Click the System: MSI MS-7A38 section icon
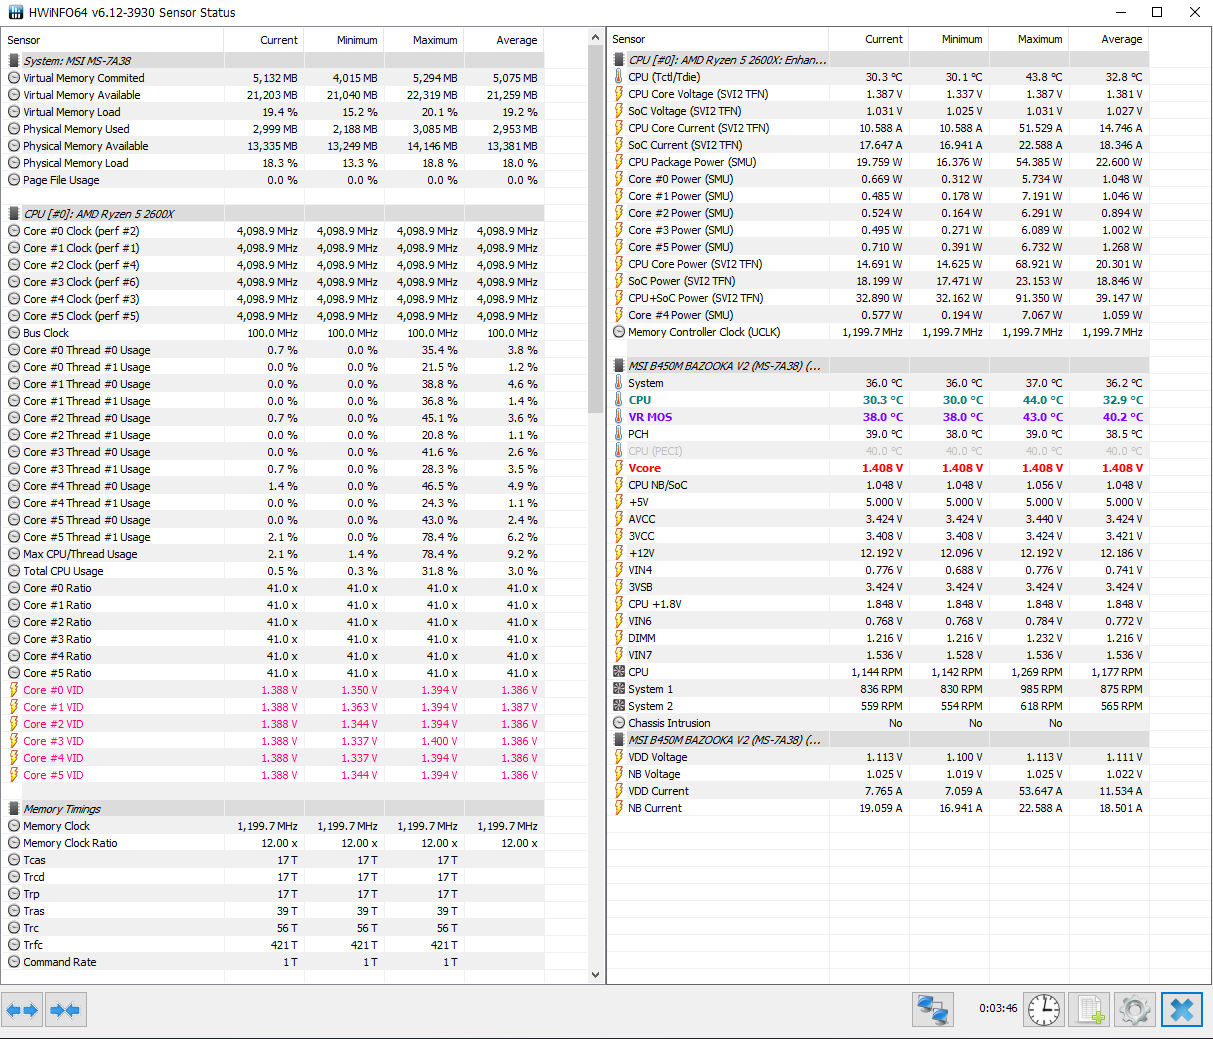The image size is (1213, 1039). coord(14,61)
